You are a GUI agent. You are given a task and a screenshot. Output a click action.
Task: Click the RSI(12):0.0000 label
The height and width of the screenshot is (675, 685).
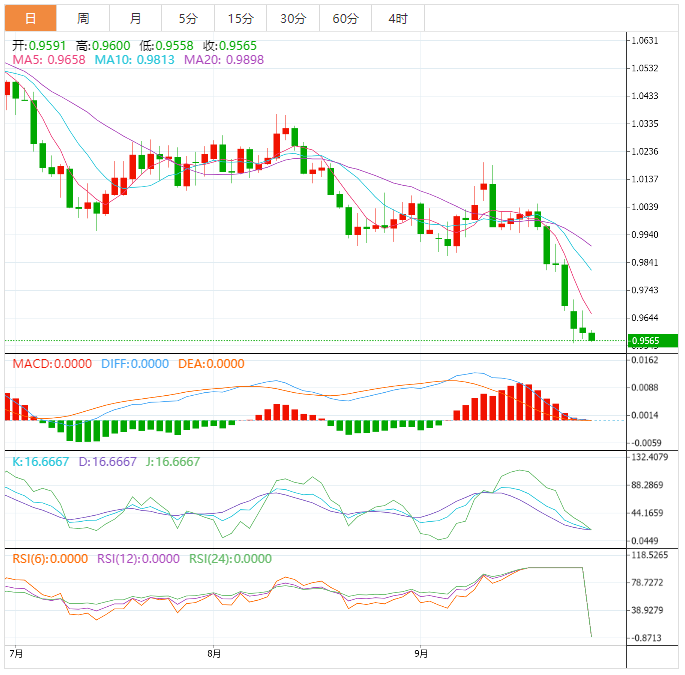(x=138, y=558)
